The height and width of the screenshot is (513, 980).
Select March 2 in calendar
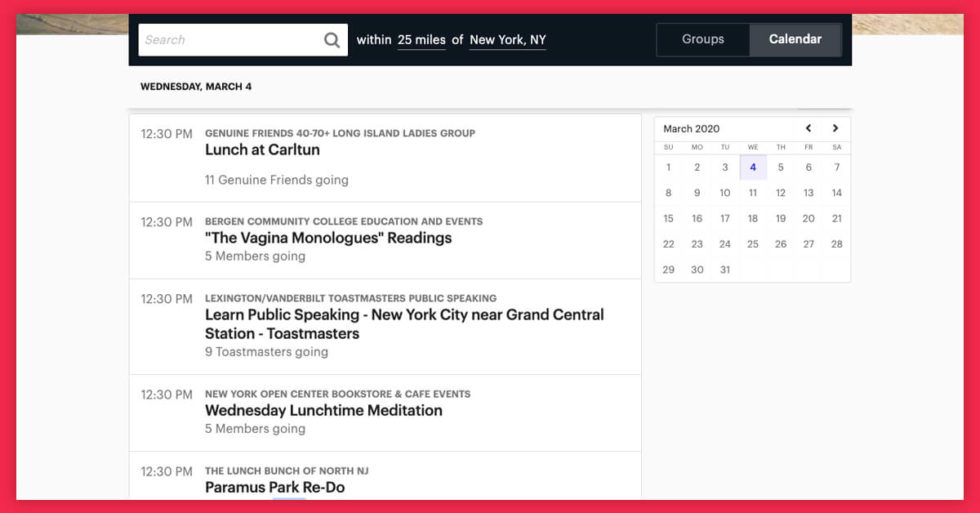click(697, 167)
